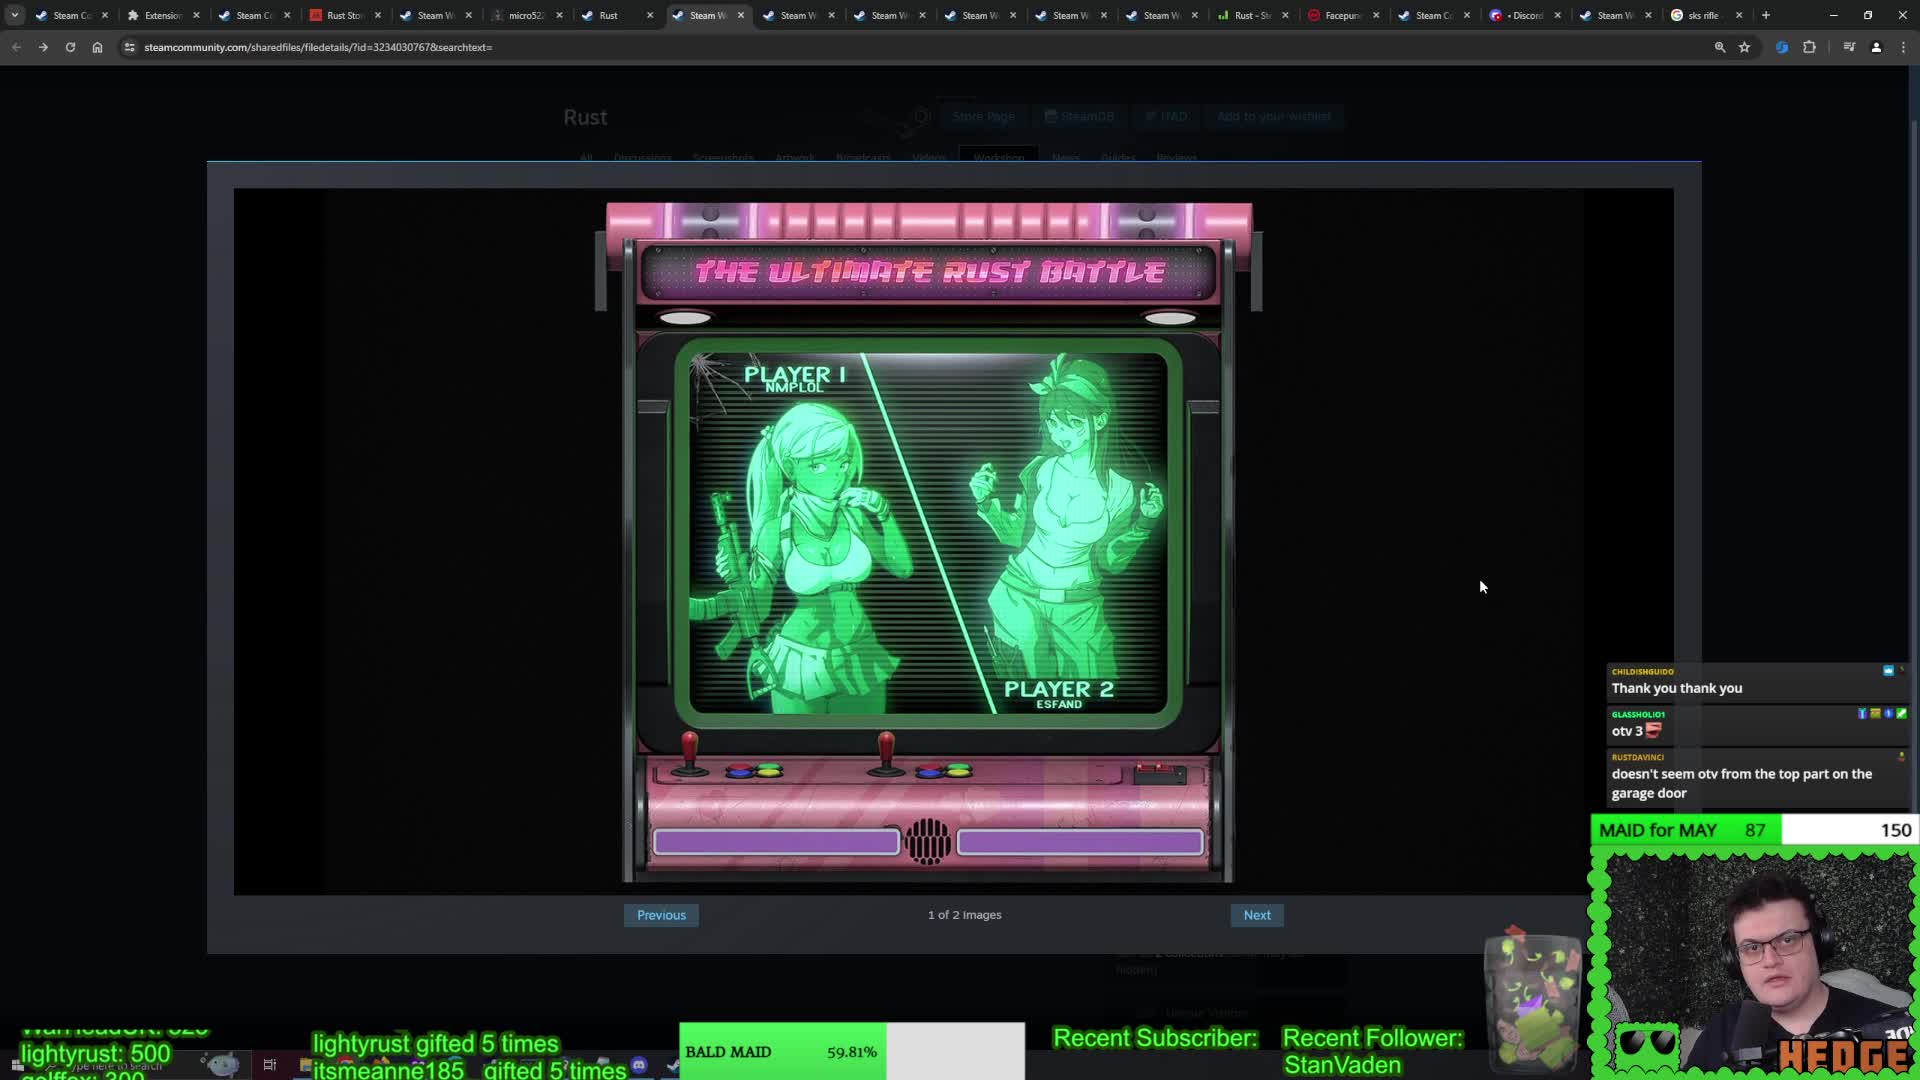Click the BALD MAID progress bar

click(x=852, y=1051)
